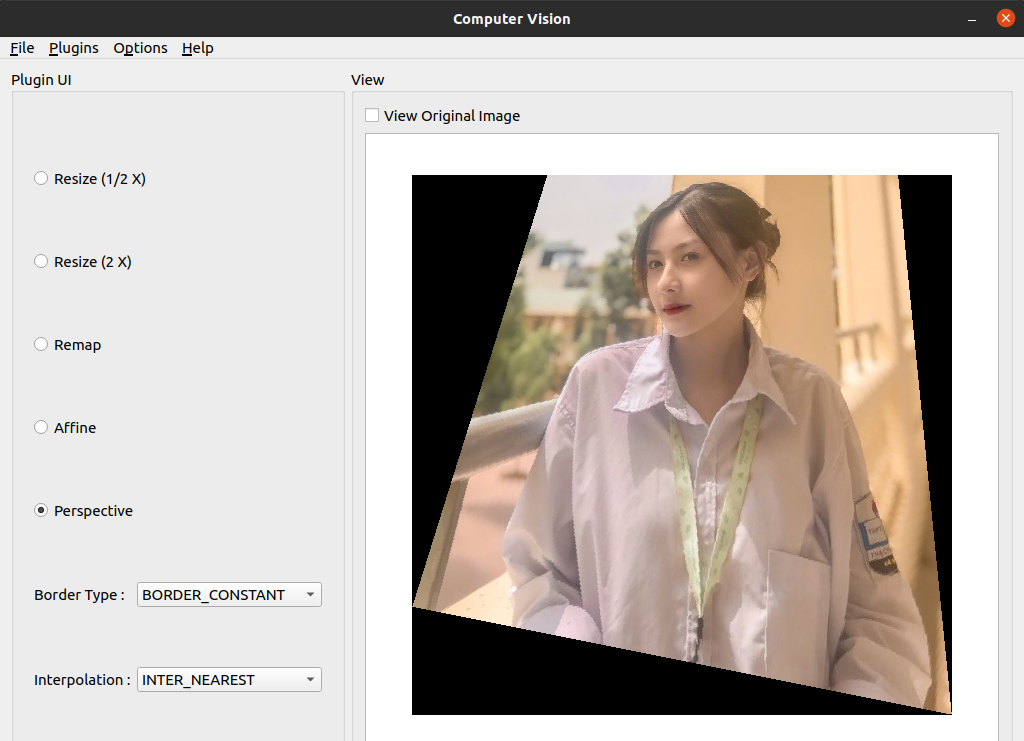Click the BORDER_CONSTANT combo box text
Image resolution: width=1024 pixels, height=741 pixels.
[x=214, y=595]
